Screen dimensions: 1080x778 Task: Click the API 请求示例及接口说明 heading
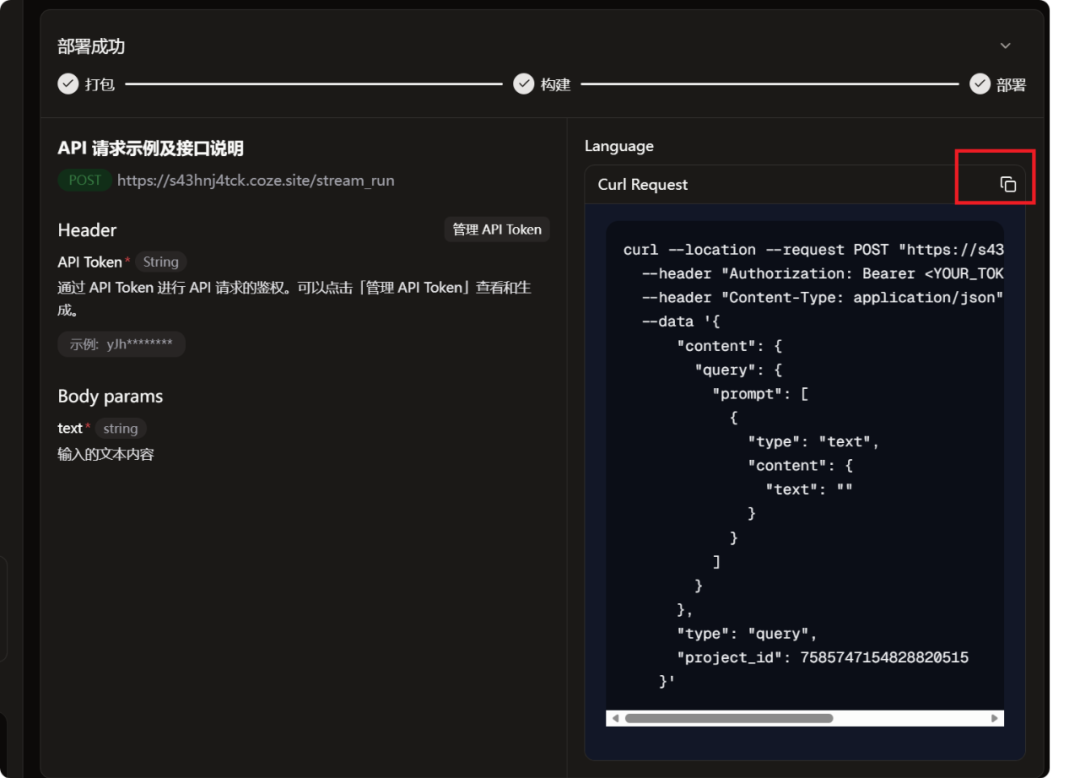tap(151, 148)
